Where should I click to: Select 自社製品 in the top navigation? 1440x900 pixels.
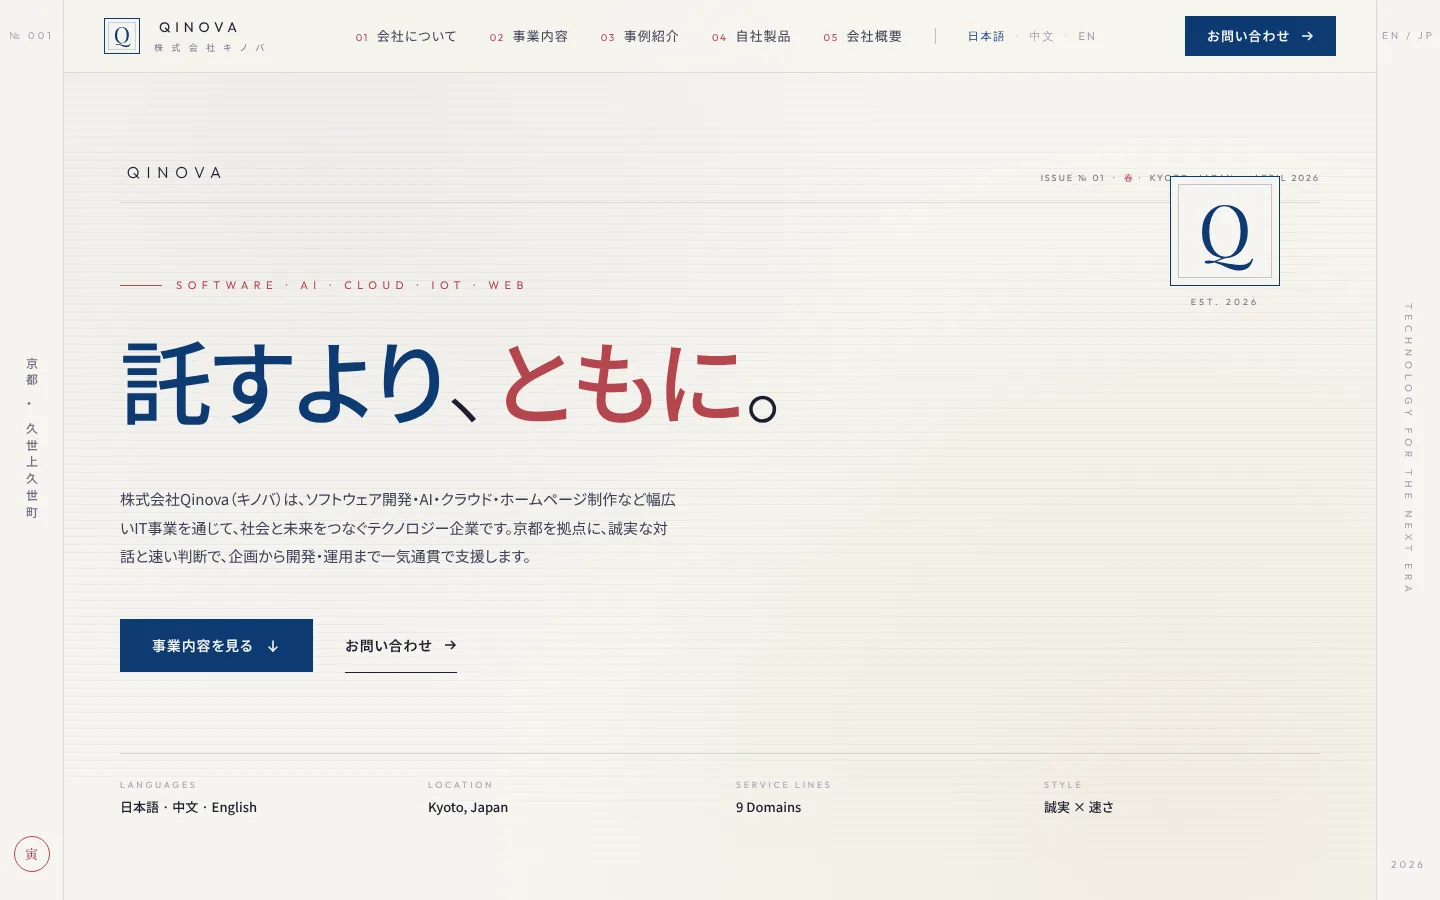(x=751, y=36)
